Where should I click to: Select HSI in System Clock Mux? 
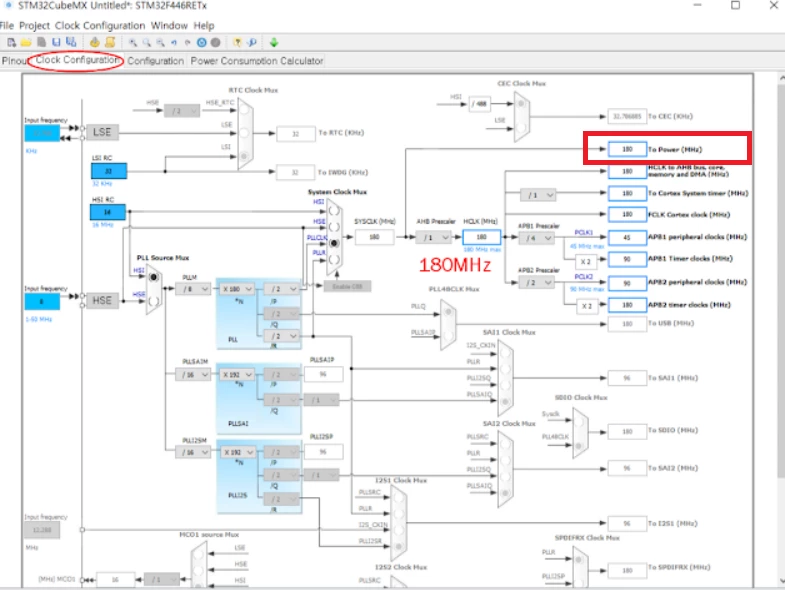click(334, 211)
